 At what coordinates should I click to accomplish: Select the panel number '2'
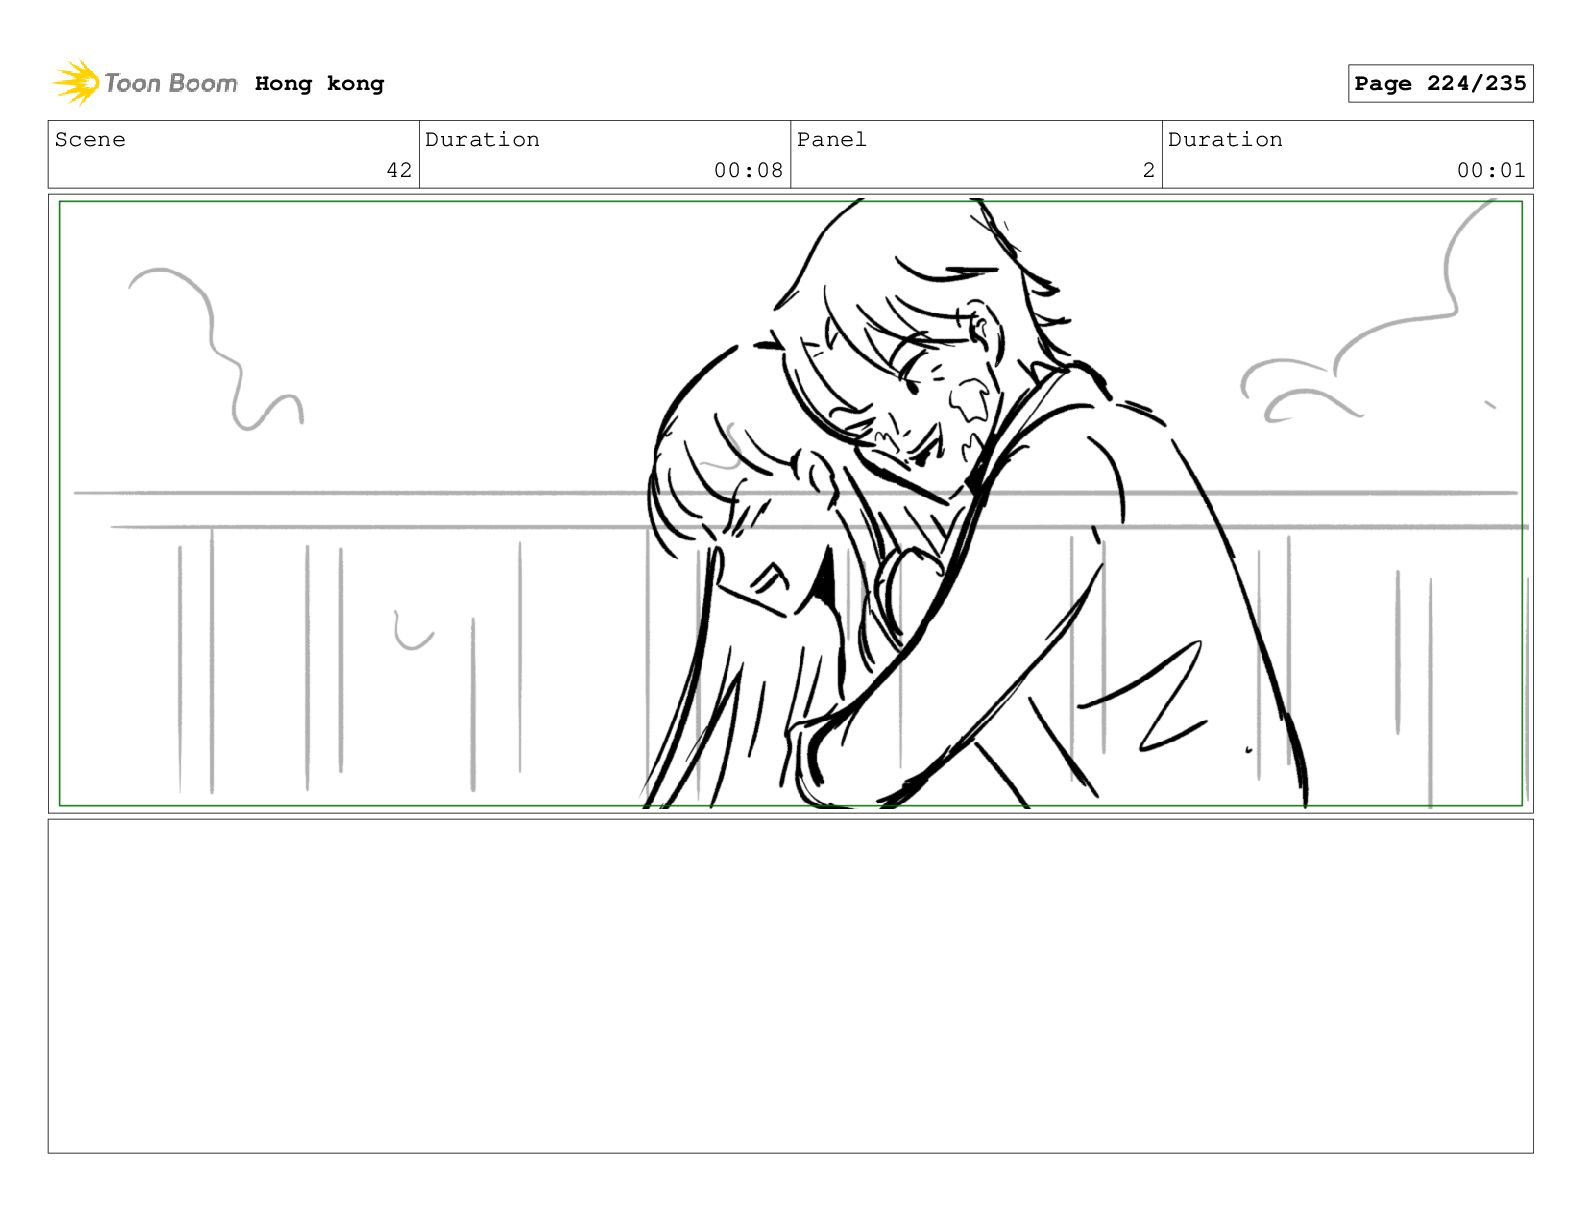pos(1149,170)
